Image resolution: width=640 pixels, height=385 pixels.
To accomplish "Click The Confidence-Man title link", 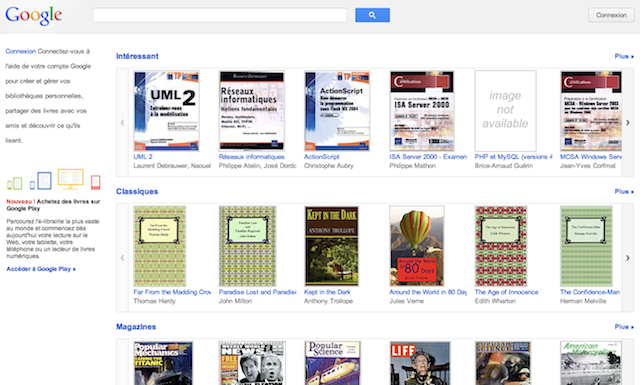I will tap(590, 292).
